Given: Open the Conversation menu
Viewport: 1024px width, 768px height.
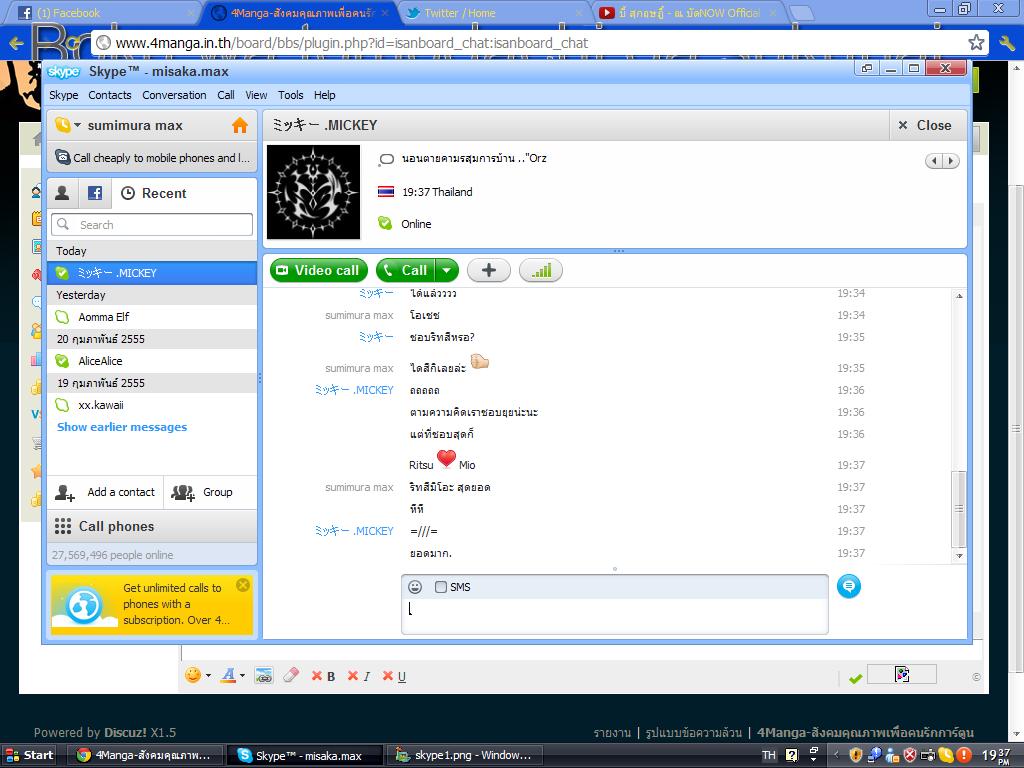Looking at the screenshot, I should click(x=174, y=95).
